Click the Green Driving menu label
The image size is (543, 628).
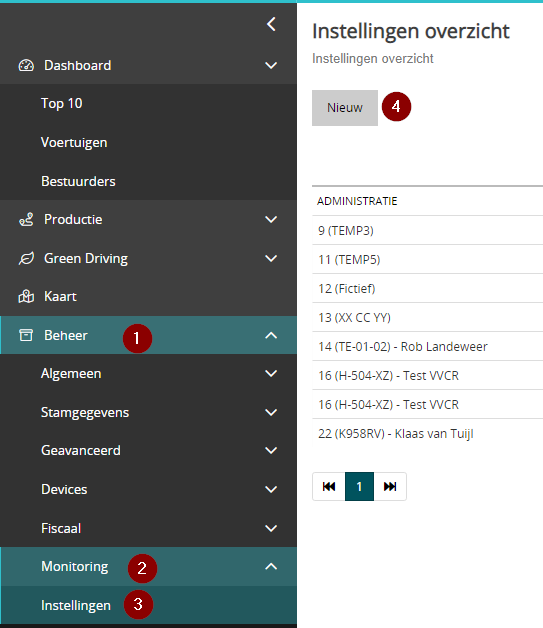tap(86, 258)
